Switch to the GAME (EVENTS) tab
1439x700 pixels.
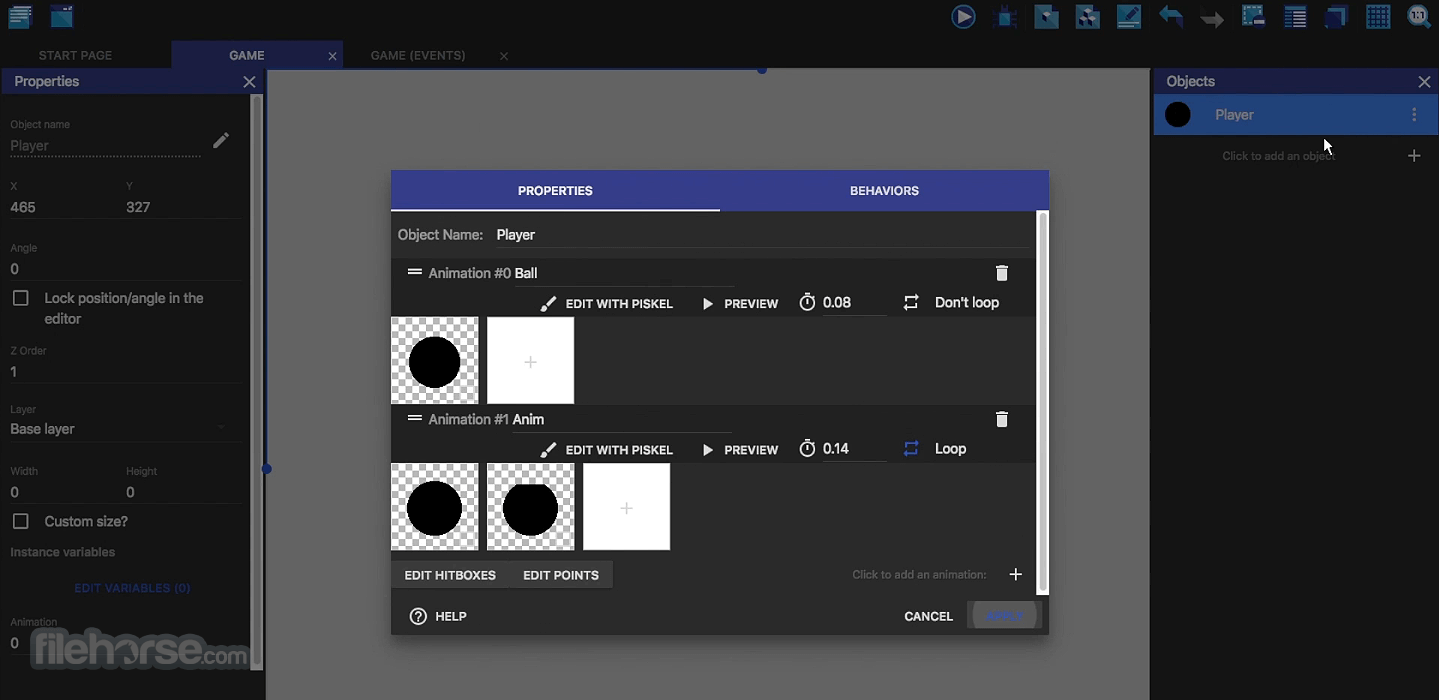click(417, 55)
